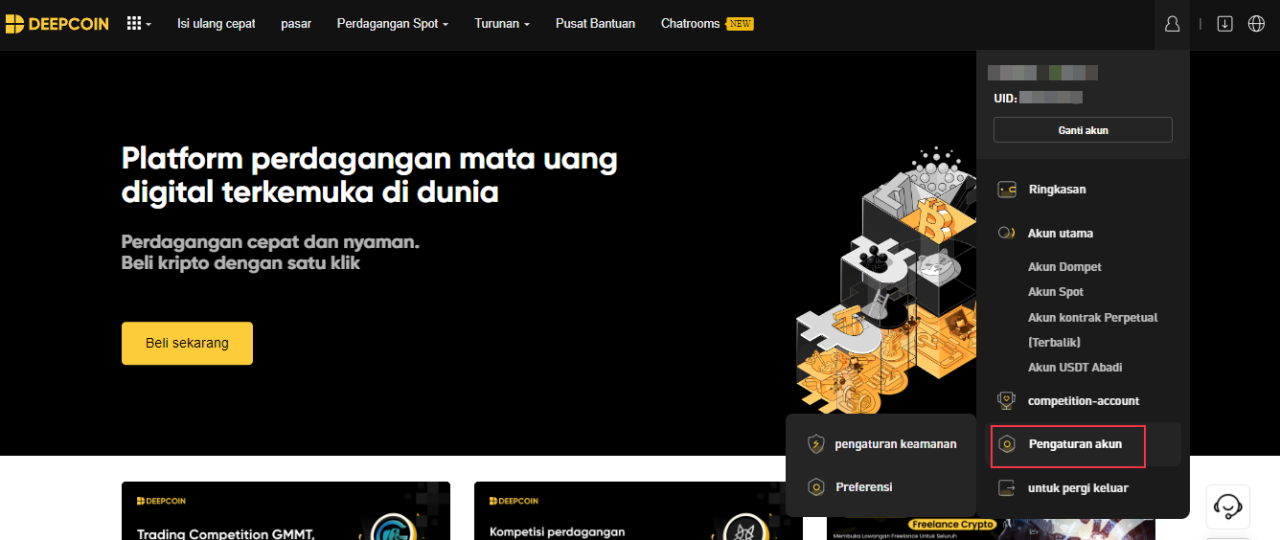Expand the Perdagangan Spot dropdown
Viewport: 1280px width, 540px height.
point(392,23)
